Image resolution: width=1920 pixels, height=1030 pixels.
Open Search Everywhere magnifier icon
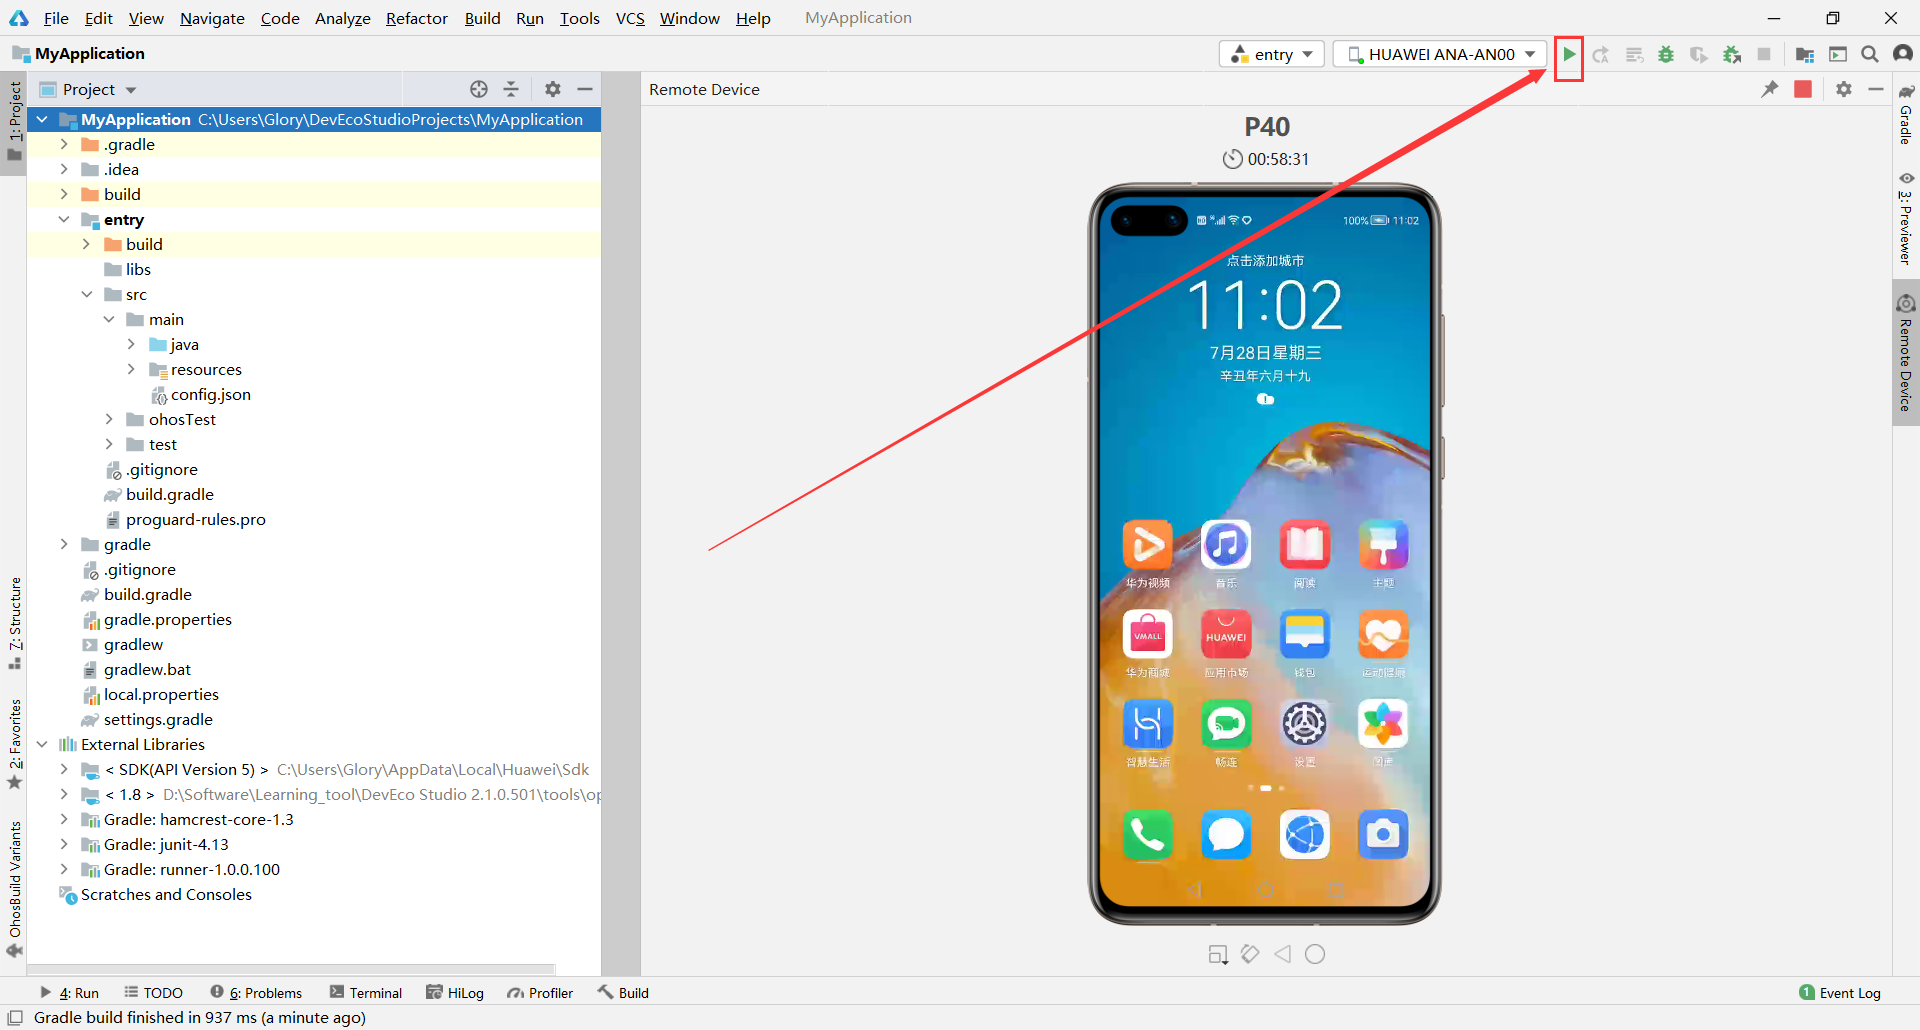point(1869,55)
